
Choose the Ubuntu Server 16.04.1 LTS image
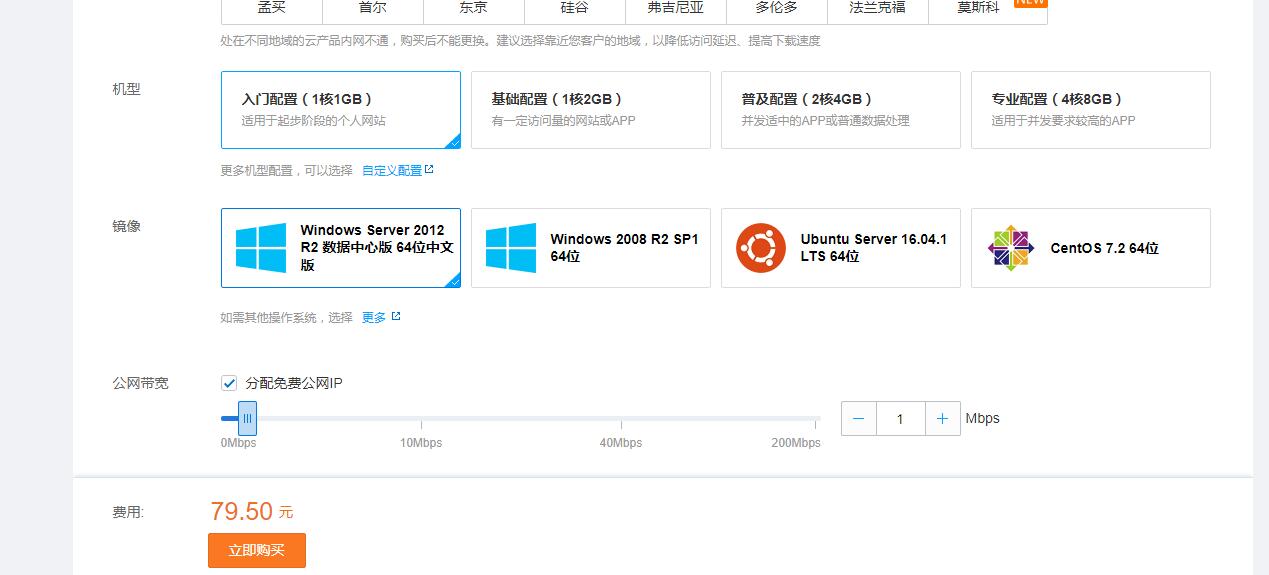(x=841, y=248)
